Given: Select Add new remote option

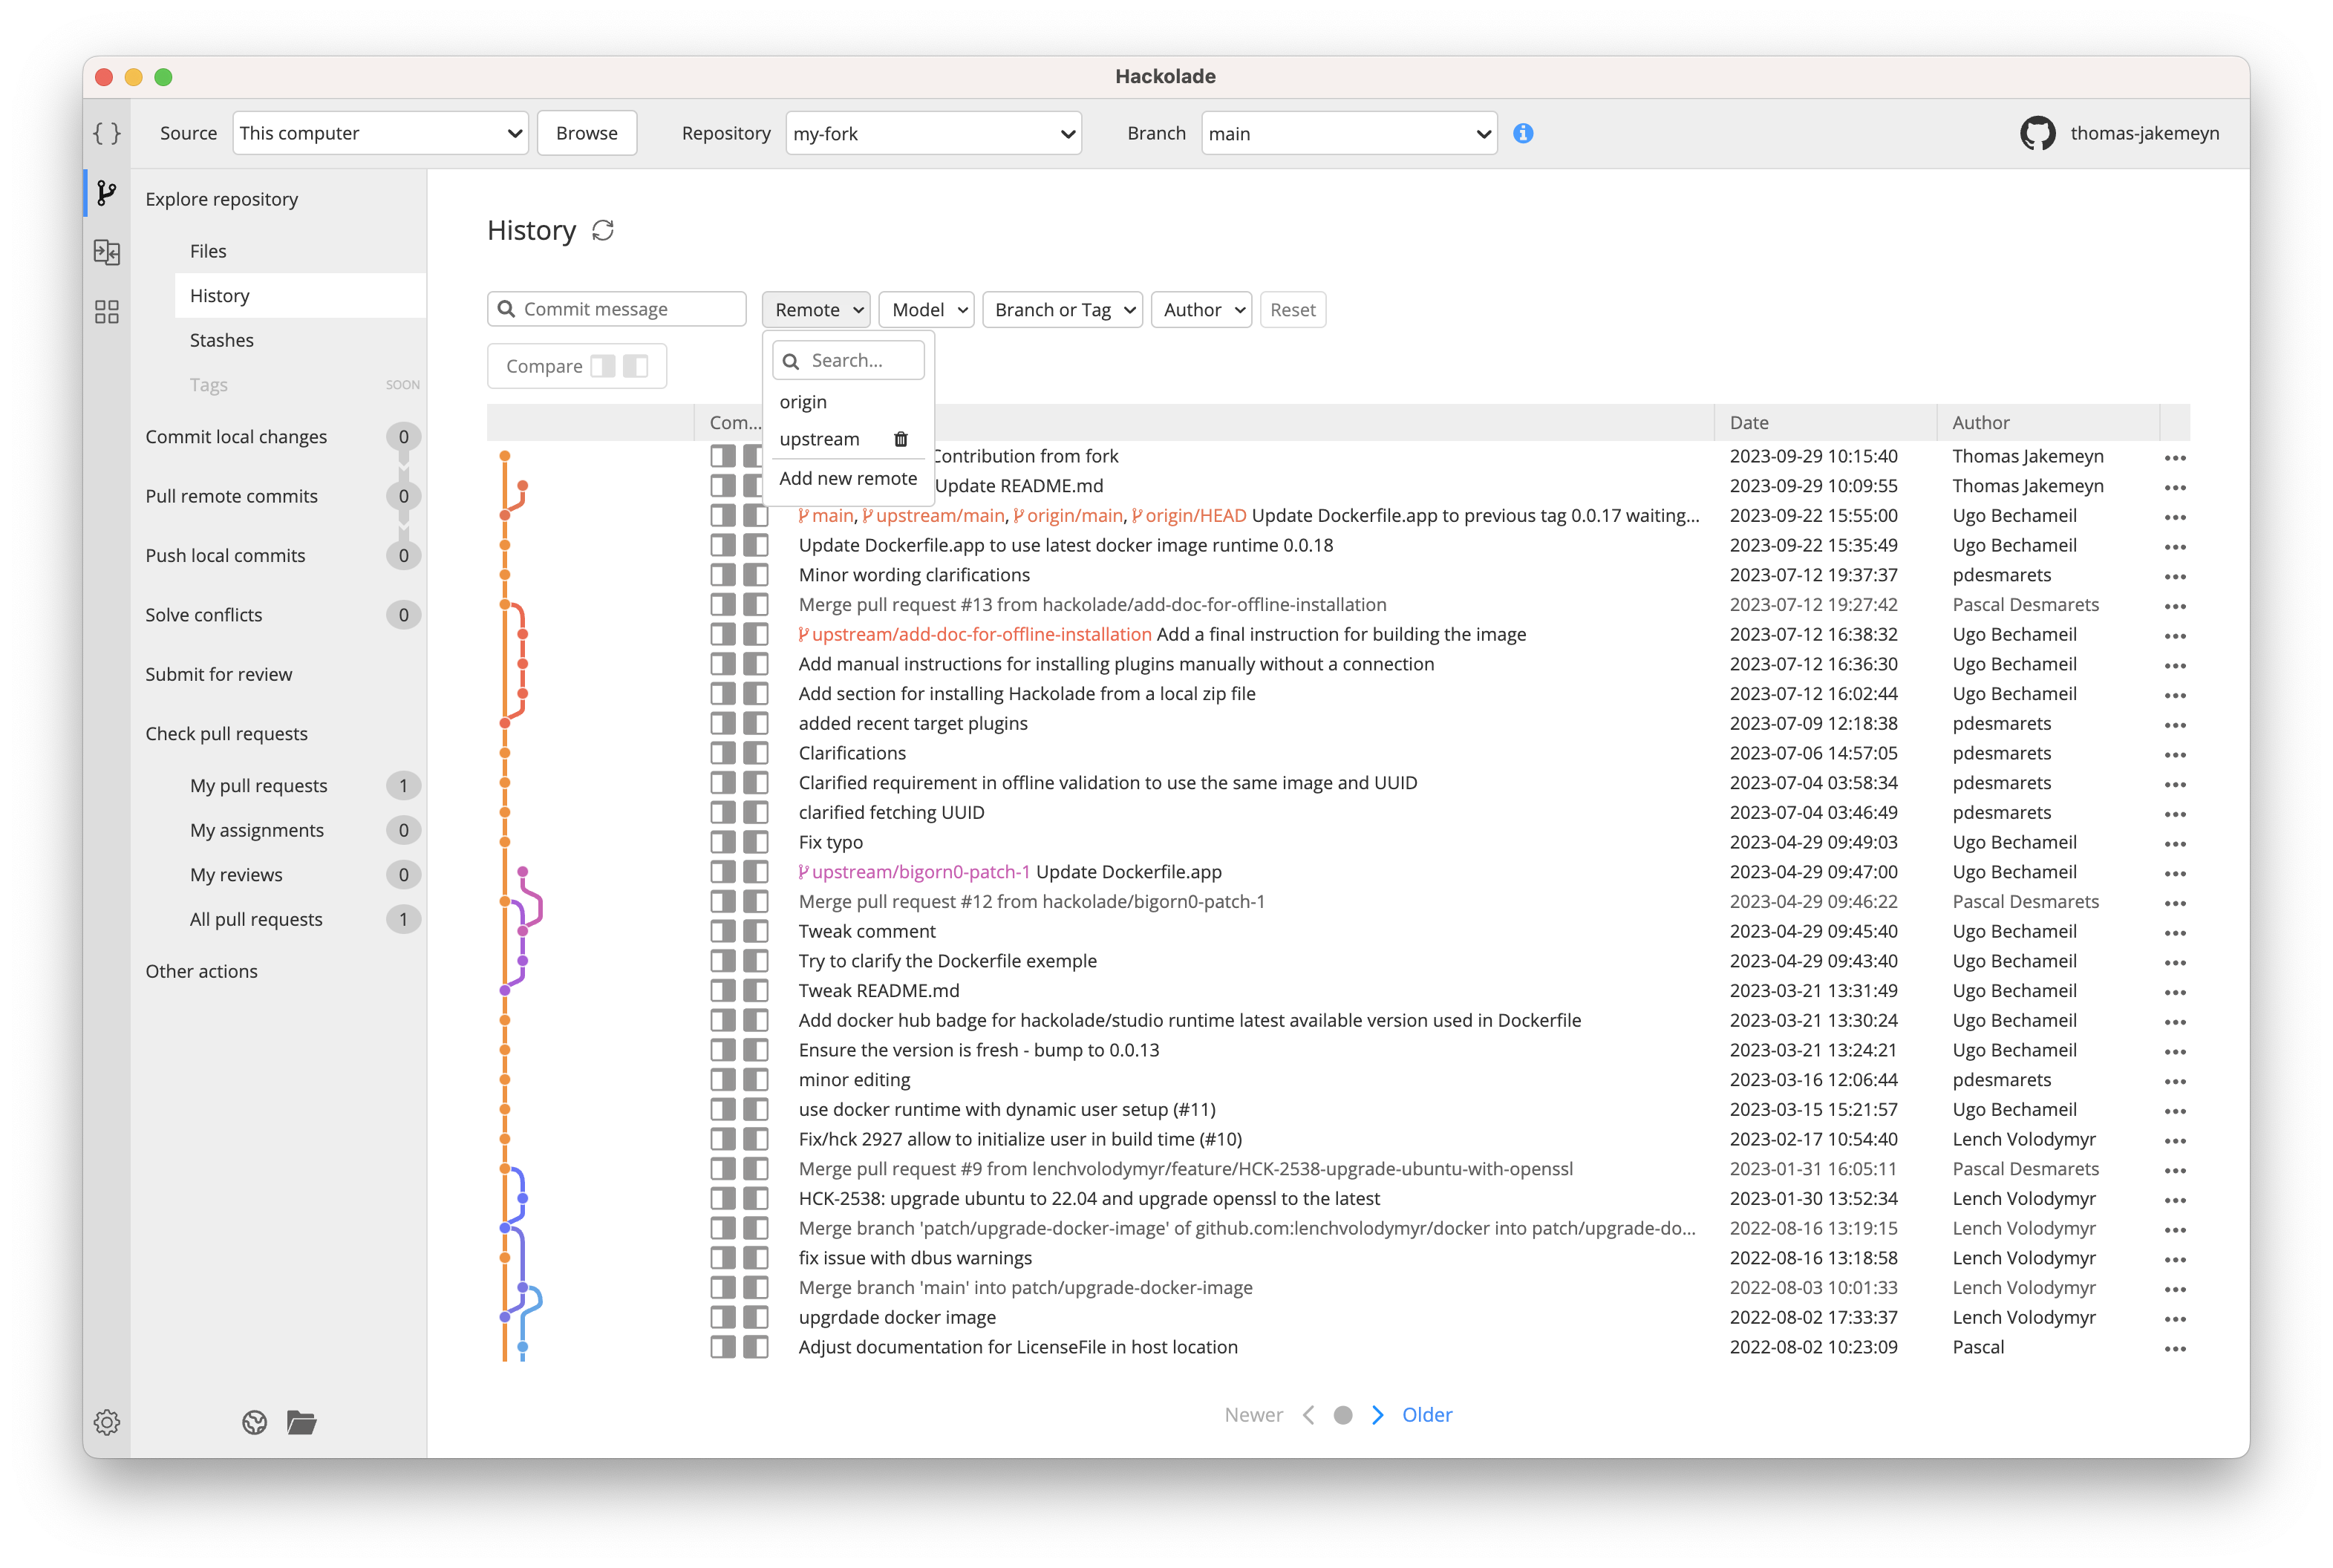Looking at the screenshot, I should coord(849,478).
